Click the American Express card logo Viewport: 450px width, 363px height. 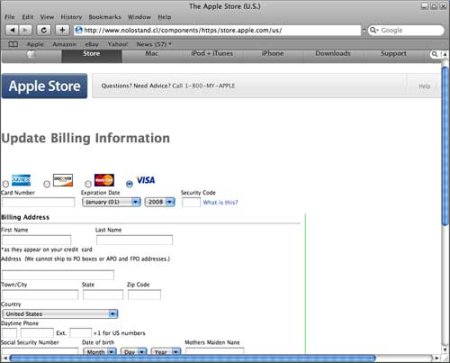click(x=21, y=180)
